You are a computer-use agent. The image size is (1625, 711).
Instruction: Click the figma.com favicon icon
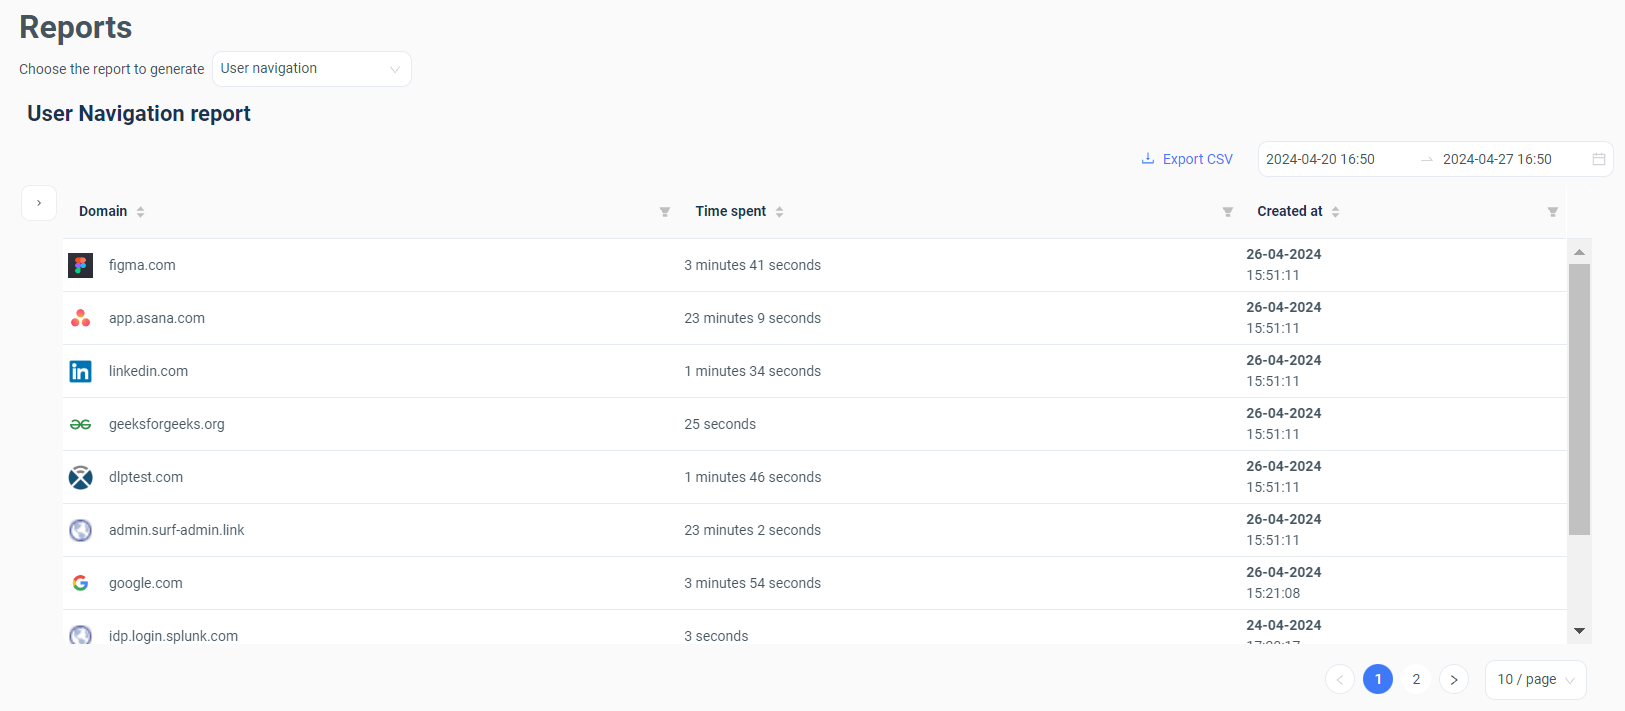[x=81, y=265]
